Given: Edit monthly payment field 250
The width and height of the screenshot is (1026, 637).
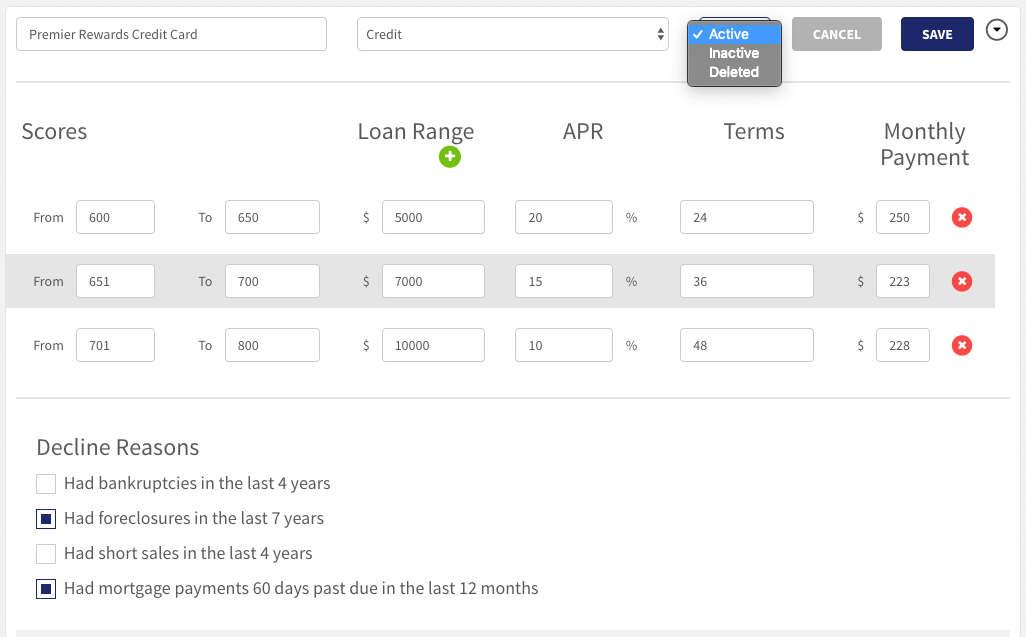Looking at the screenshot, I should [902, 217].
